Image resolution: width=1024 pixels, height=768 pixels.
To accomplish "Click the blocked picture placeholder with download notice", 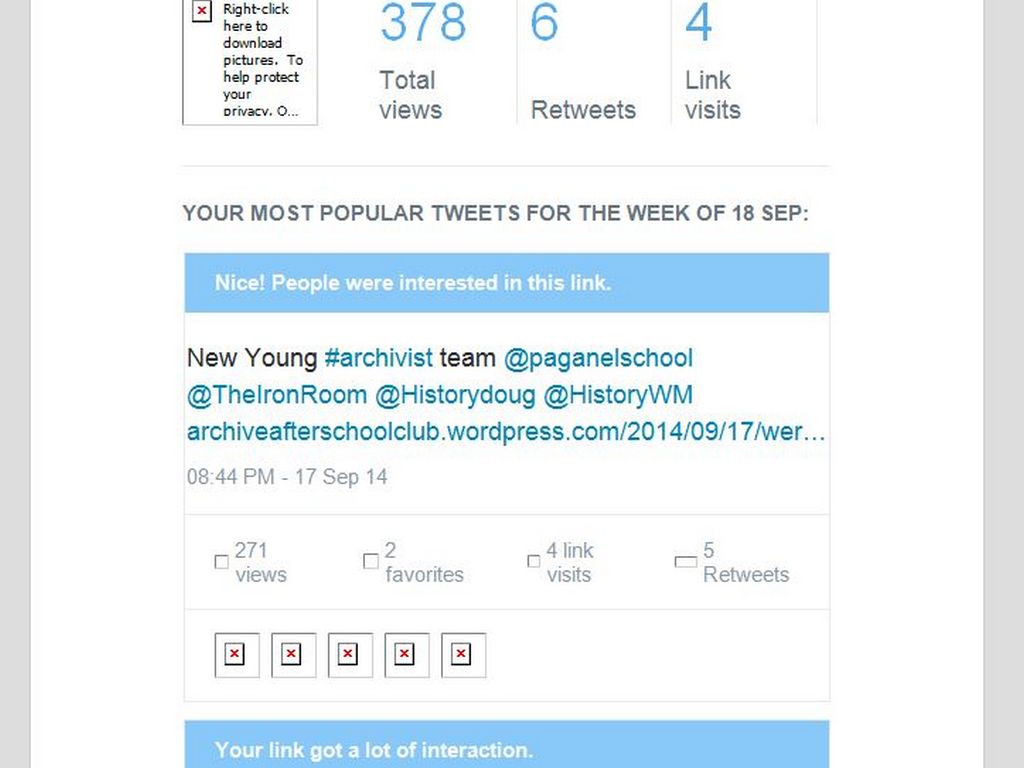I will [x=250, y=60].
